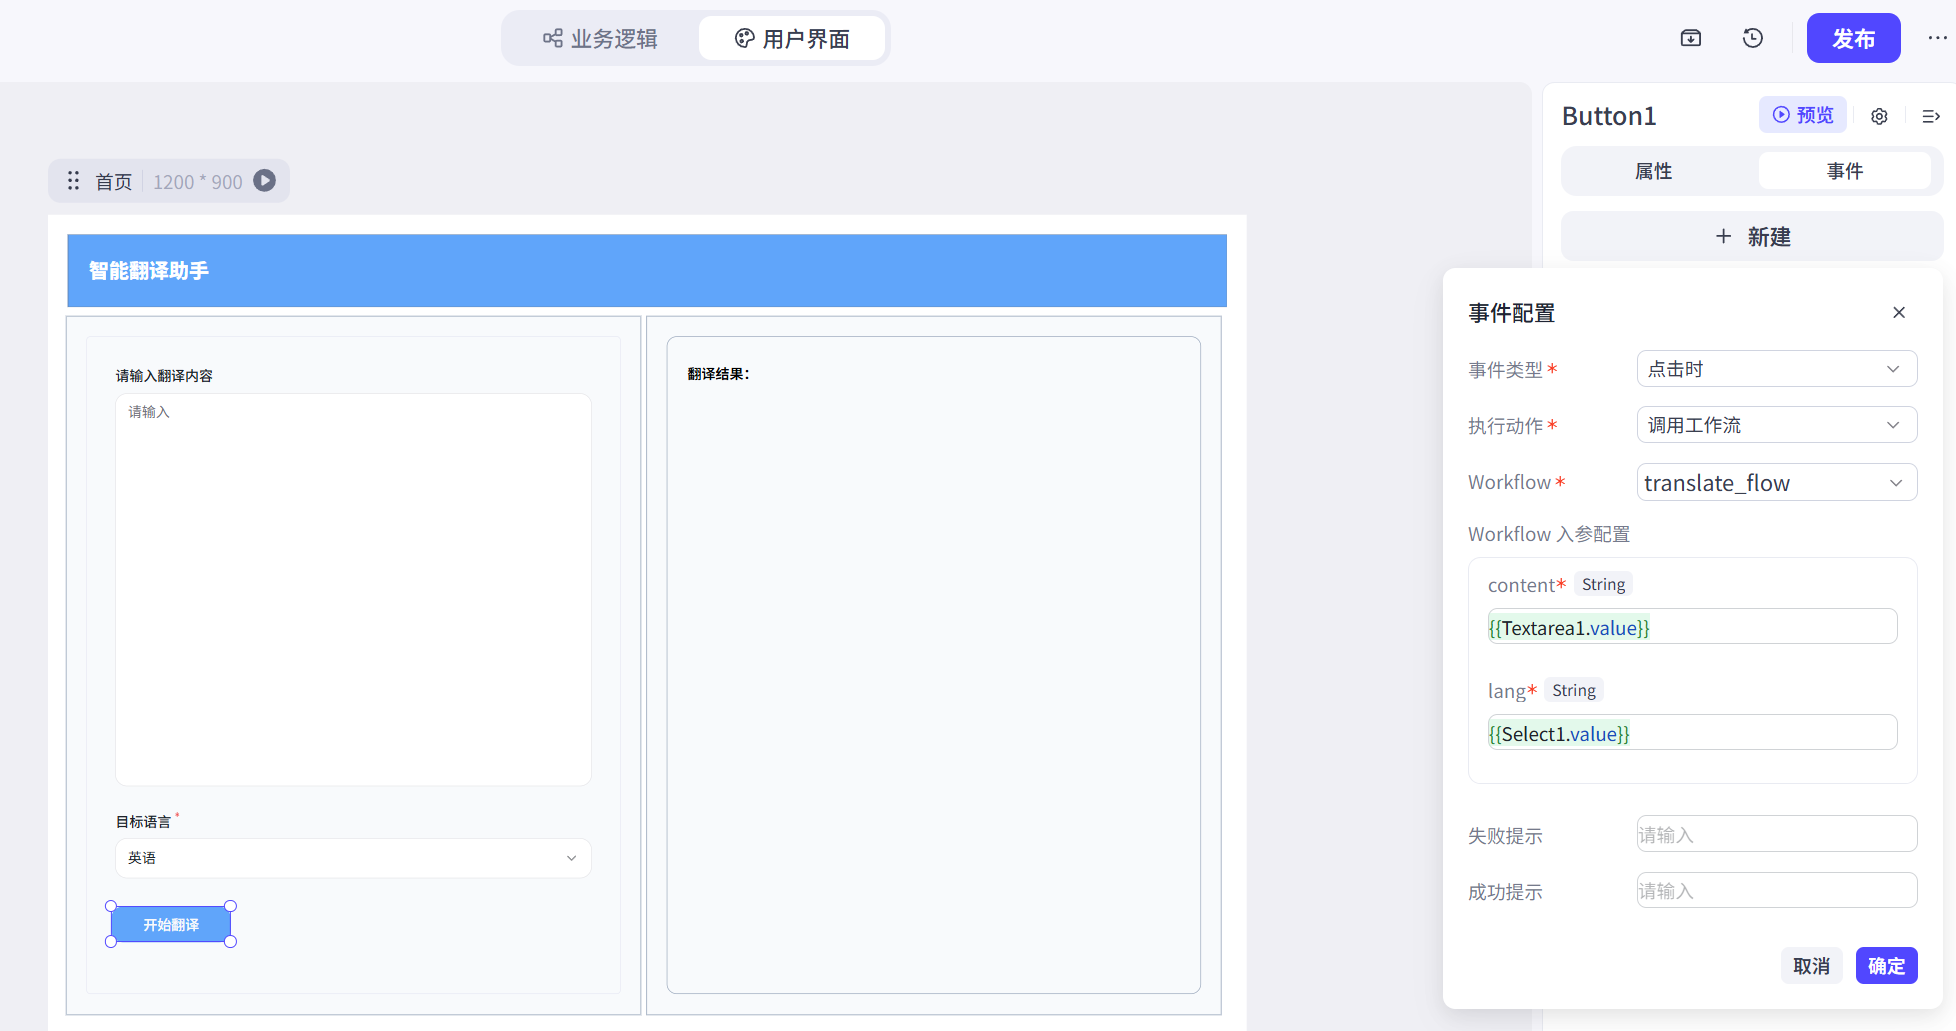Click the 1200 * 900 canvas size text
Screen dimensions: 1956x1031
(198, 182)
